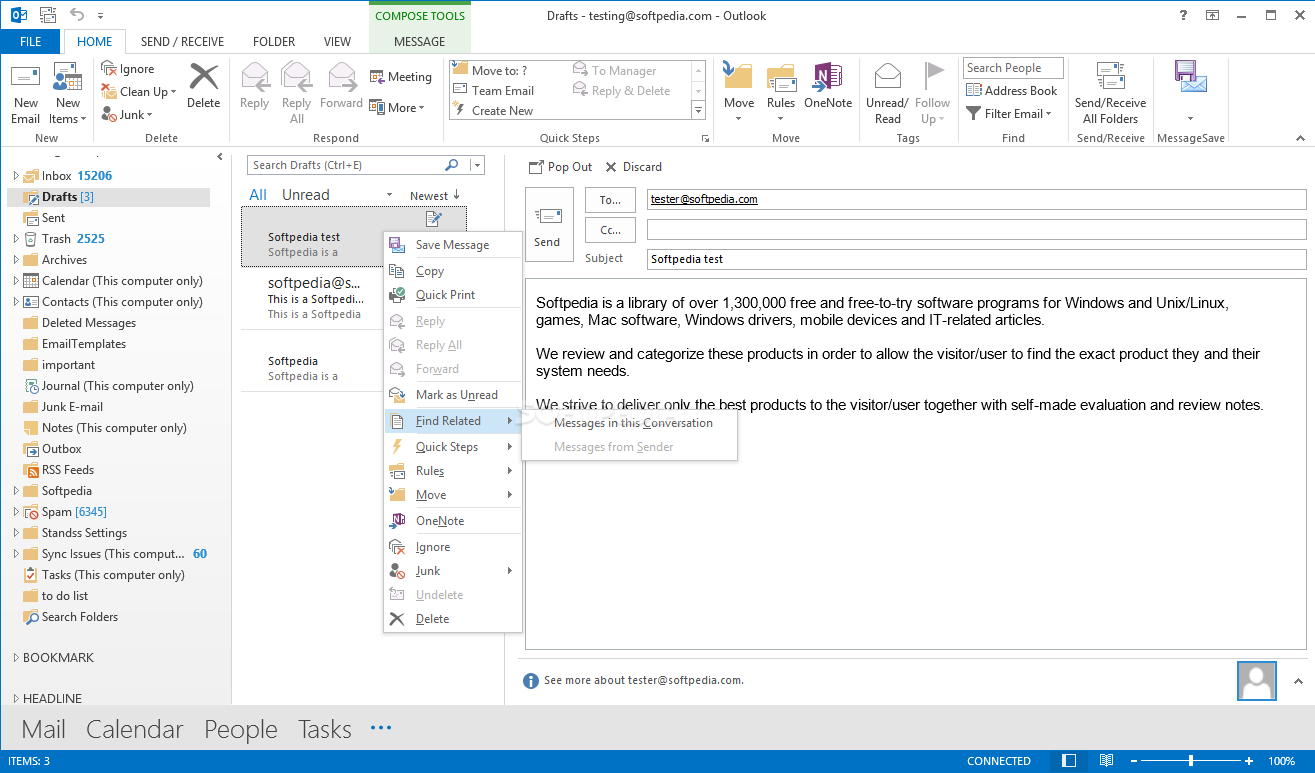Click the Meeting respond button

click(401, 77)
